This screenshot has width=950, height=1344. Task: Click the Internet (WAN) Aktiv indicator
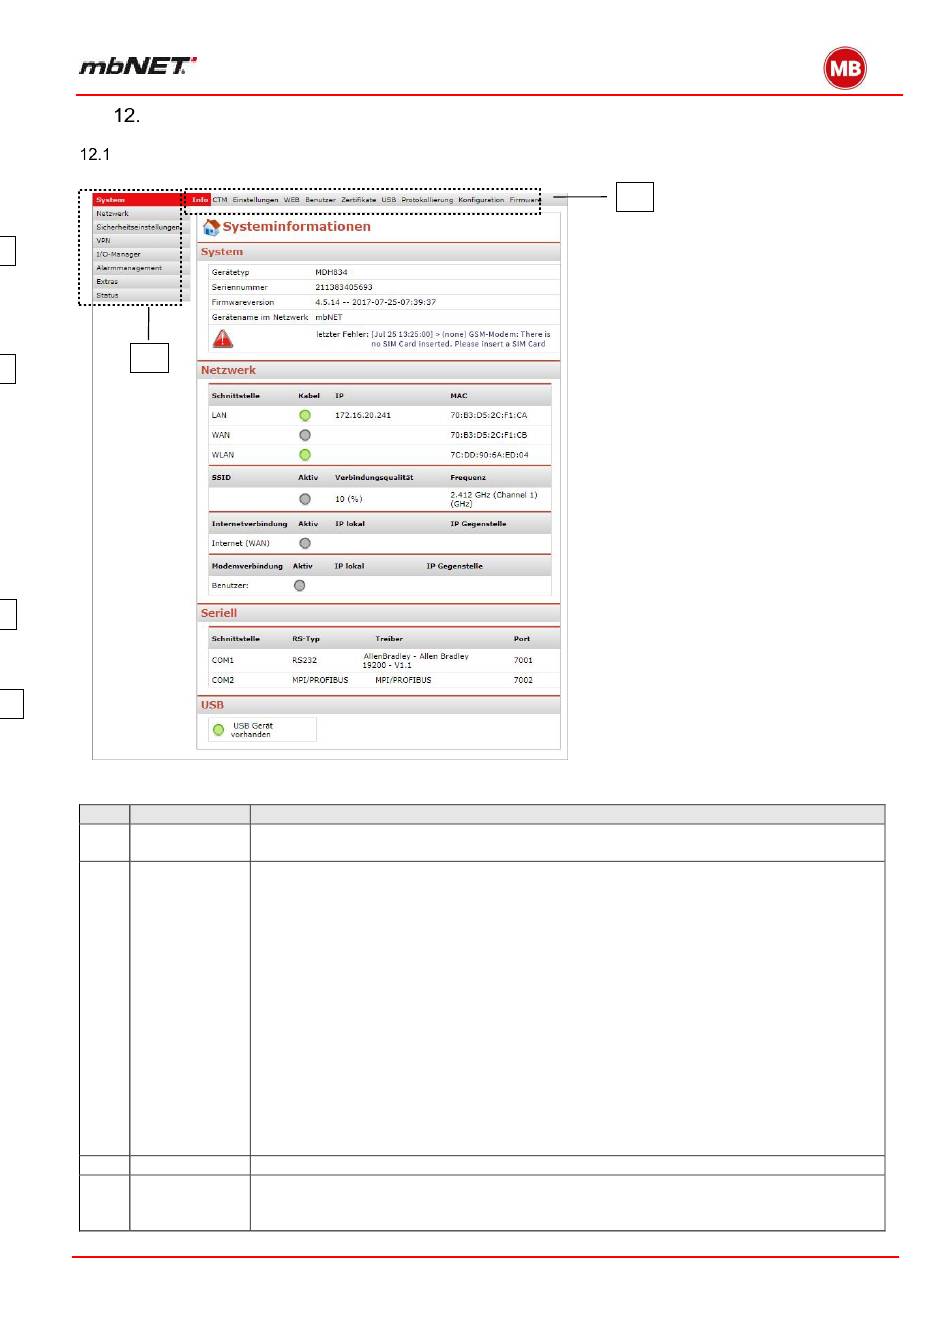point(305,543)
